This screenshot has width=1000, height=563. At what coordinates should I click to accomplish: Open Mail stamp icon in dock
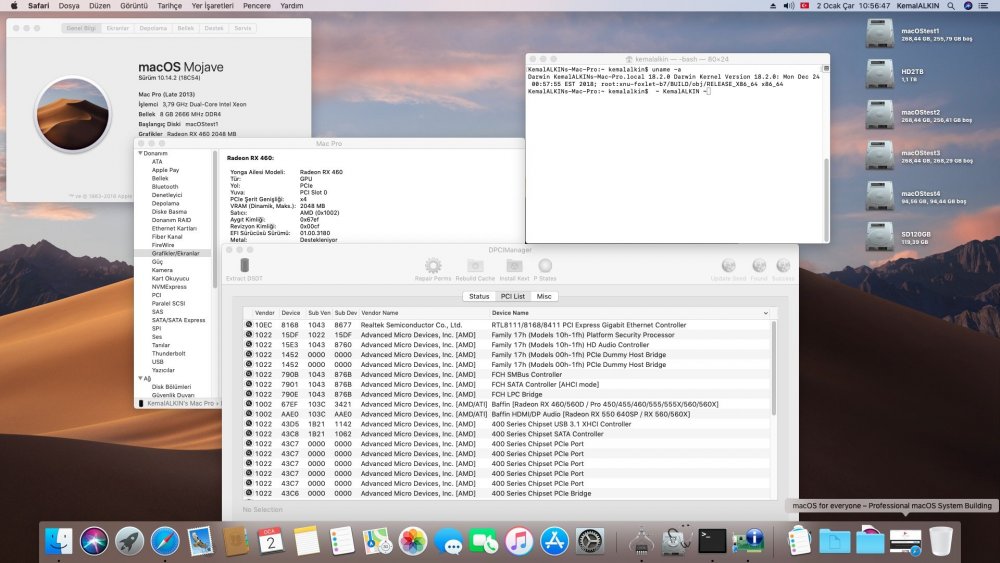pos(200,541)
